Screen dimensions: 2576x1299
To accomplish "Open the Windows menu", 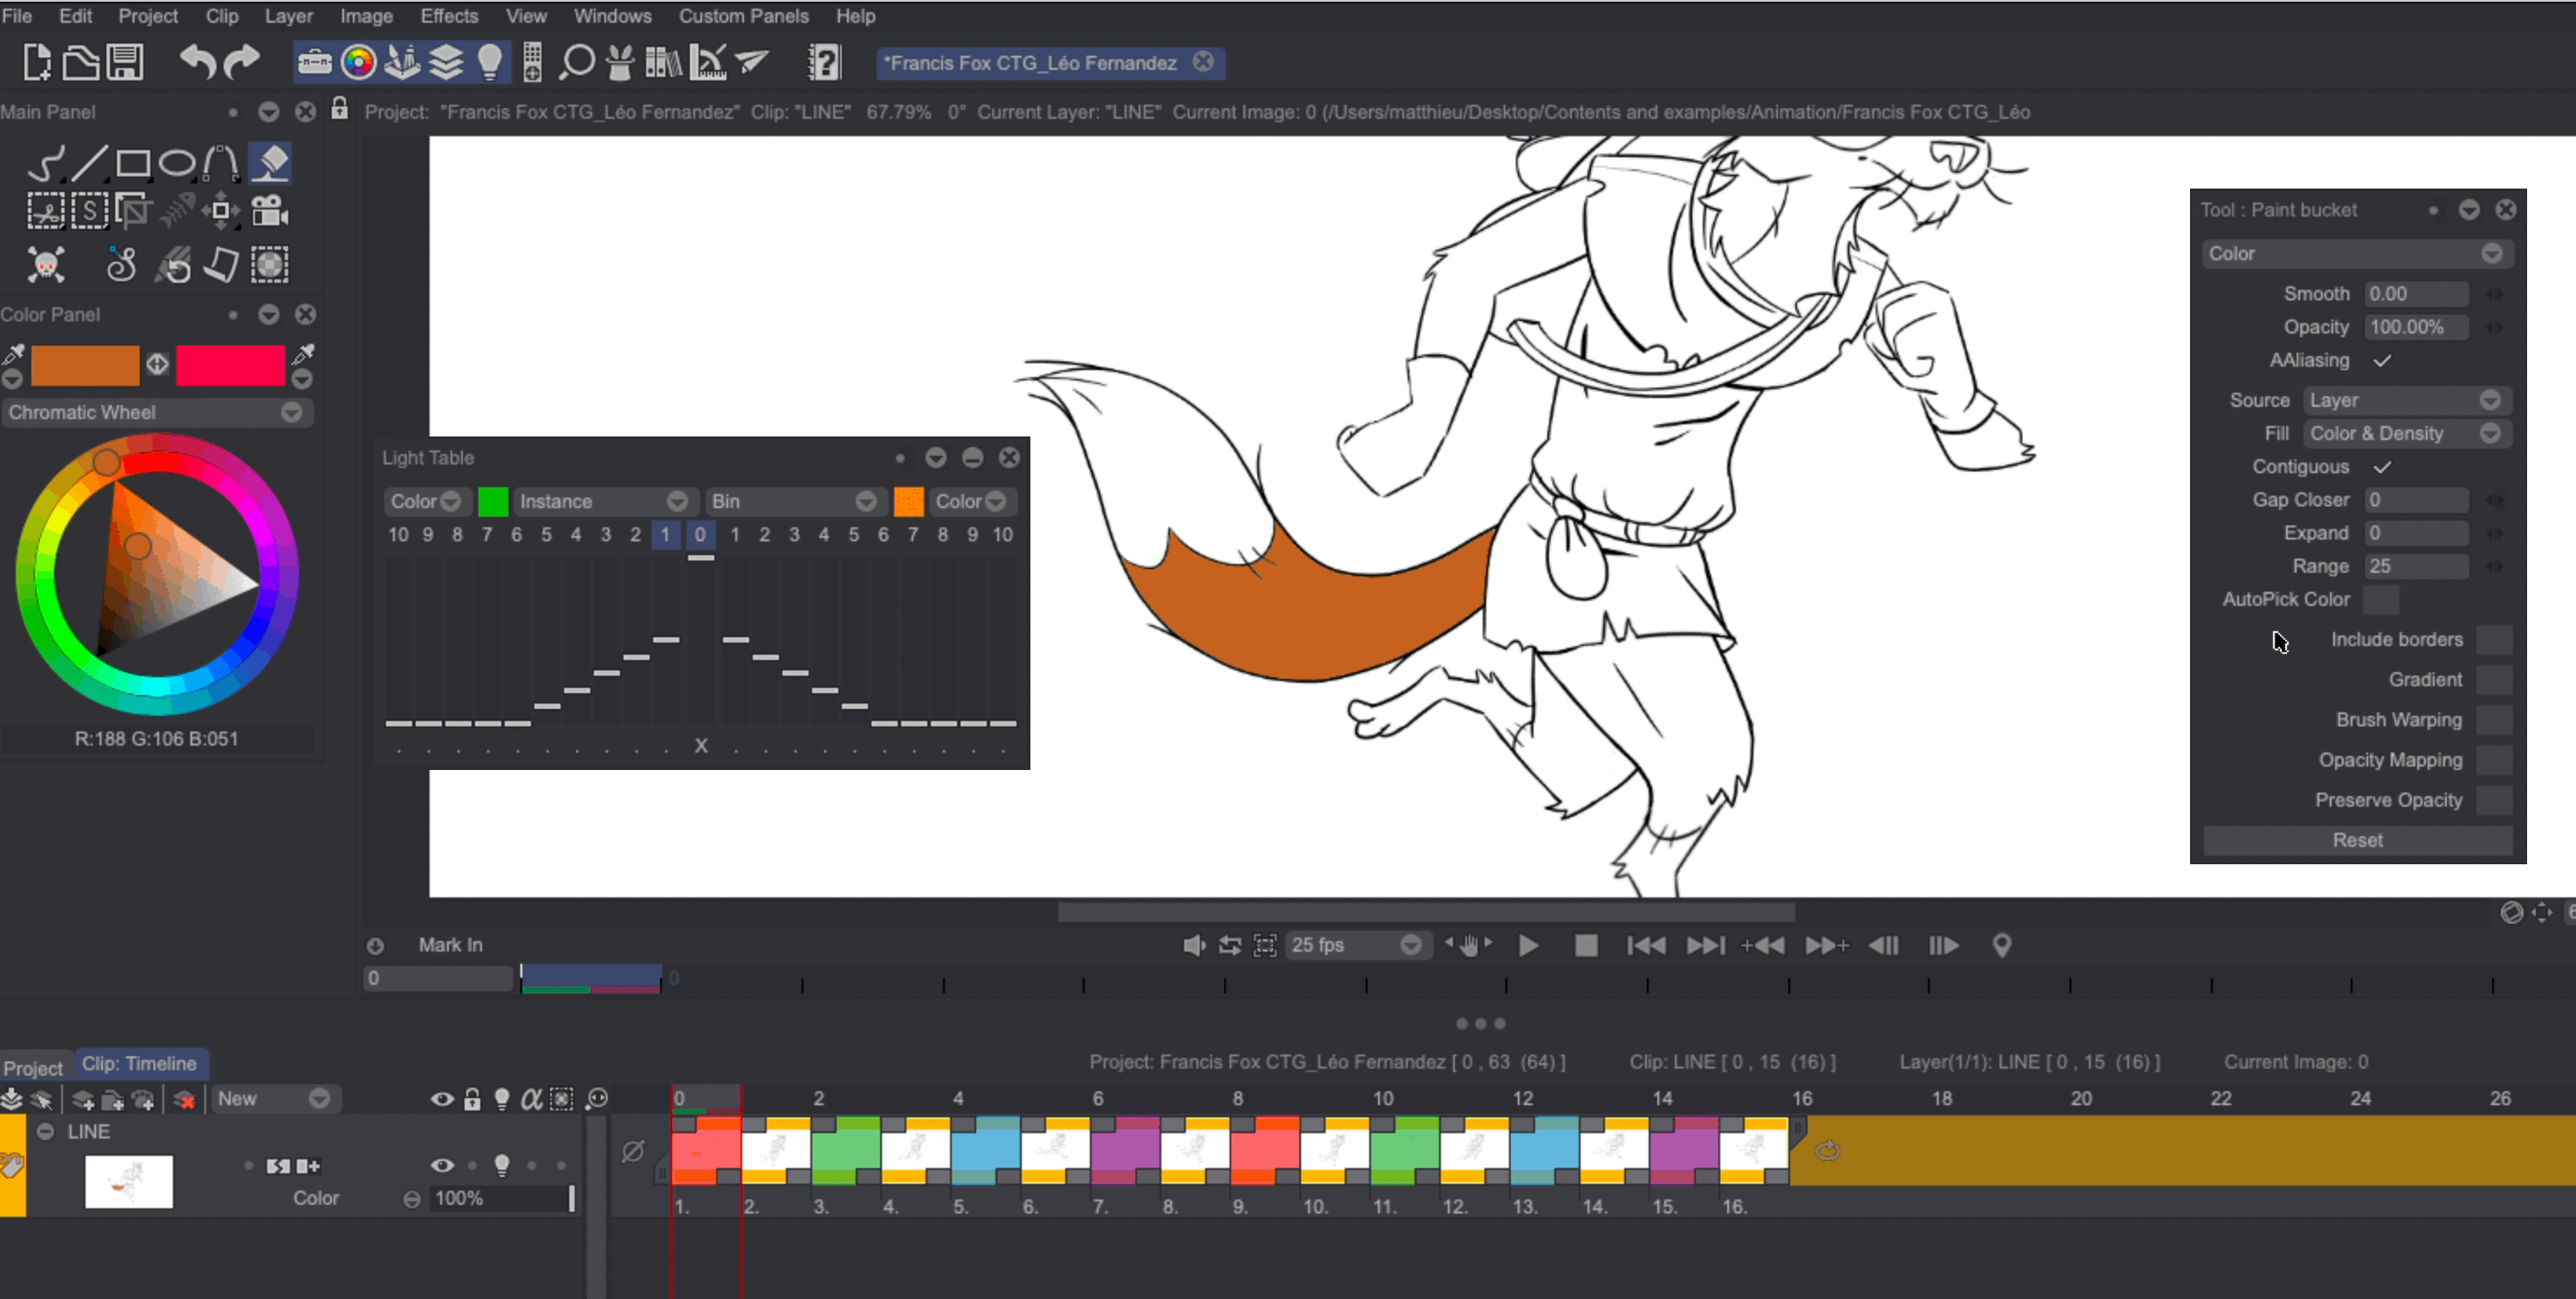I will pyautogui.click(x=612, y=16).
